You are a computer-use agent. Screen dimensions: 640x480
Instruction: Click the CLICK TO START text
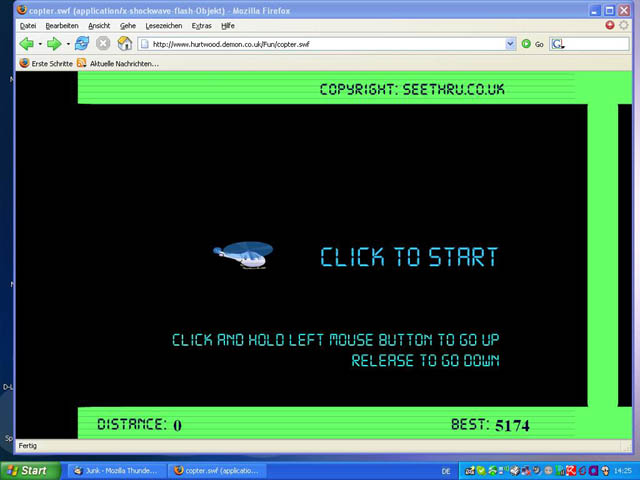tap(409, 257)
